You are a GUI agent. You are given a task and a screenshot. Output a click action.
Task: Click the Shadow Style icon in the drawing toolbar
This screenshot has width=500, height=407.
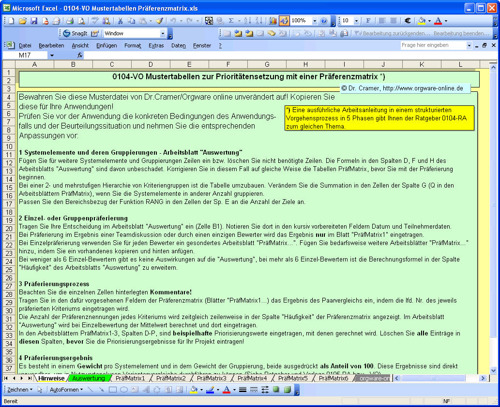[276, 389]
